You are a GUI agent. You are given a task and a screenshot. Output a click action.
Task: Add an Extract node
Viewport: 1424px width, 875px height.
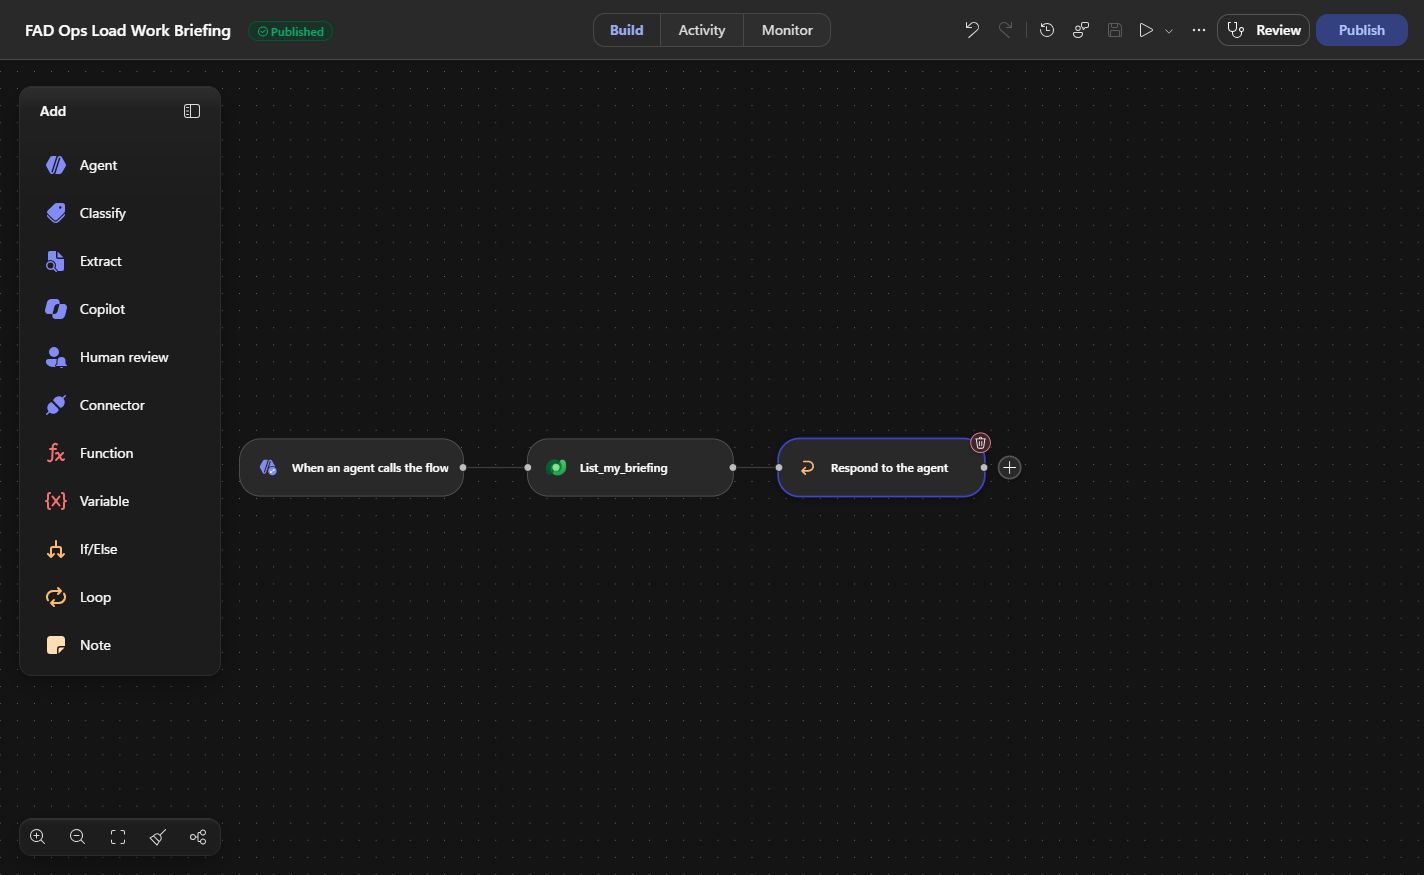pyautogui.click(x=120, y=261)
